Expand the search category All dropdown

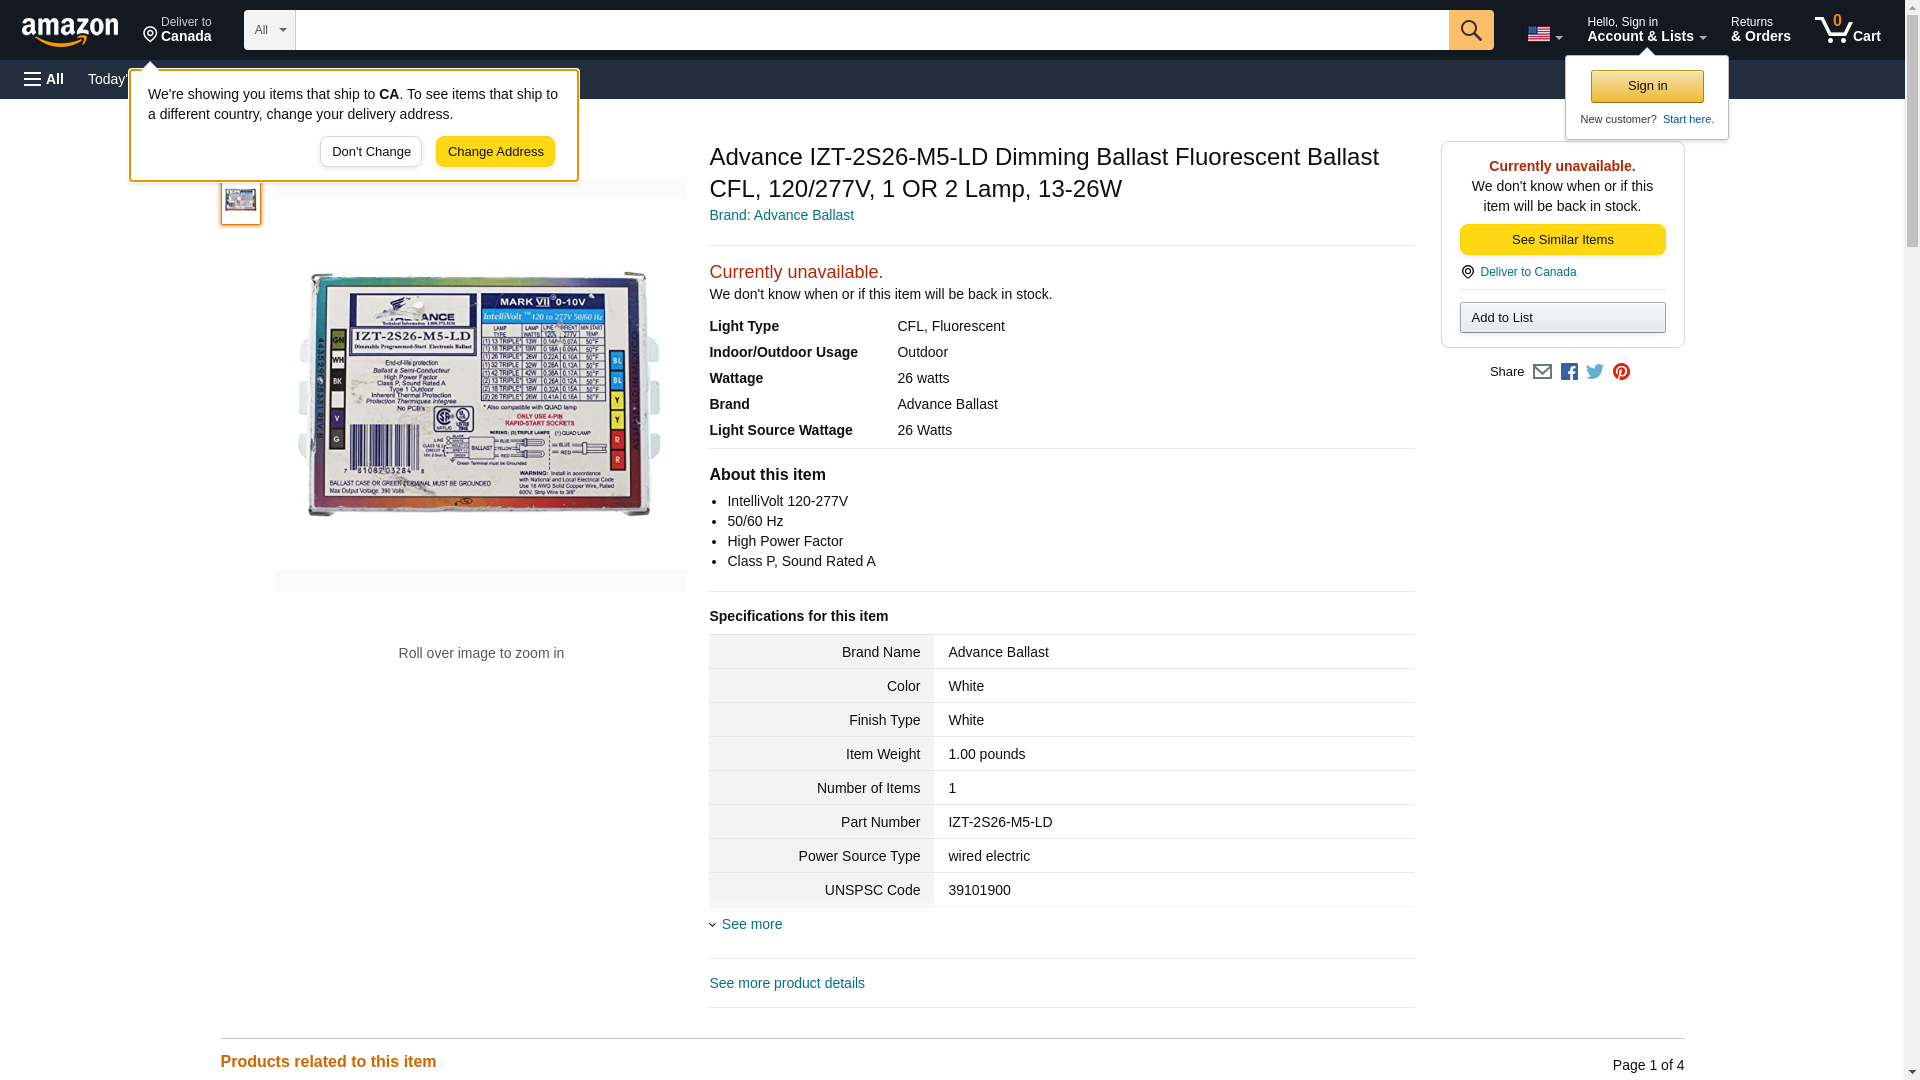coord(269,30)
